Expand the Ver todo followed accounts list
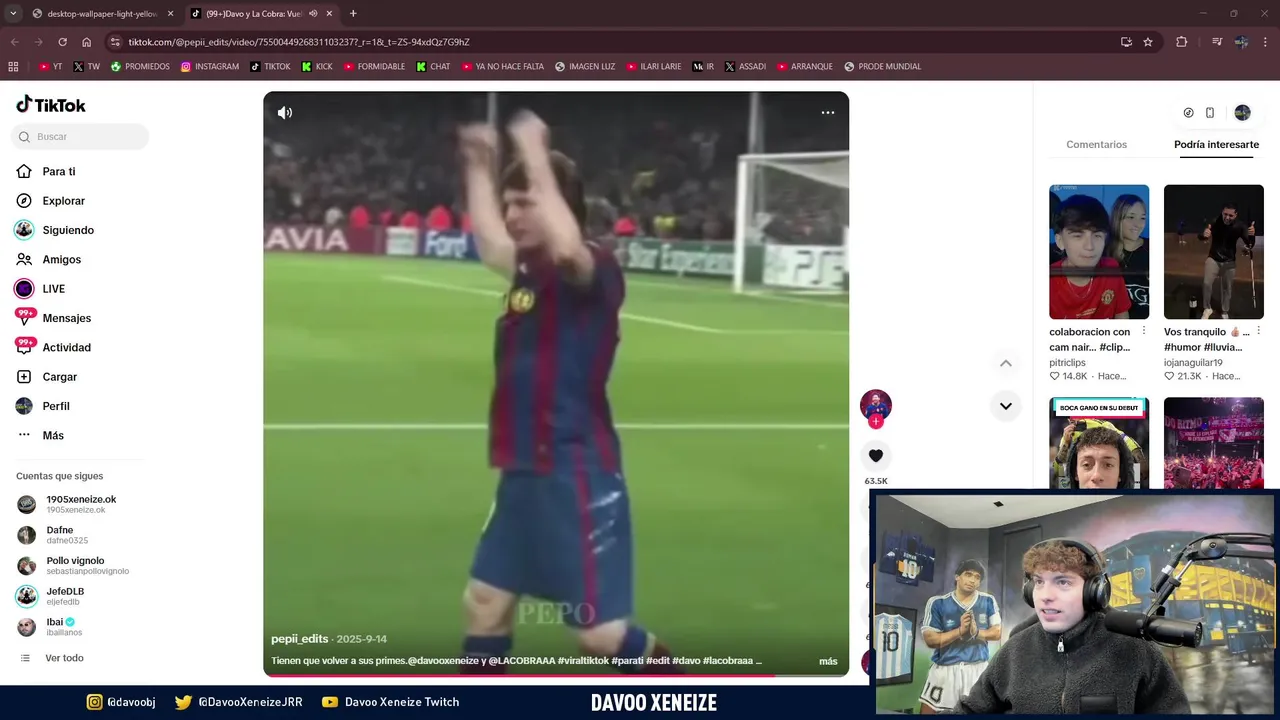1280x720 pixels. pyautogui.click(x=64, y=658)
